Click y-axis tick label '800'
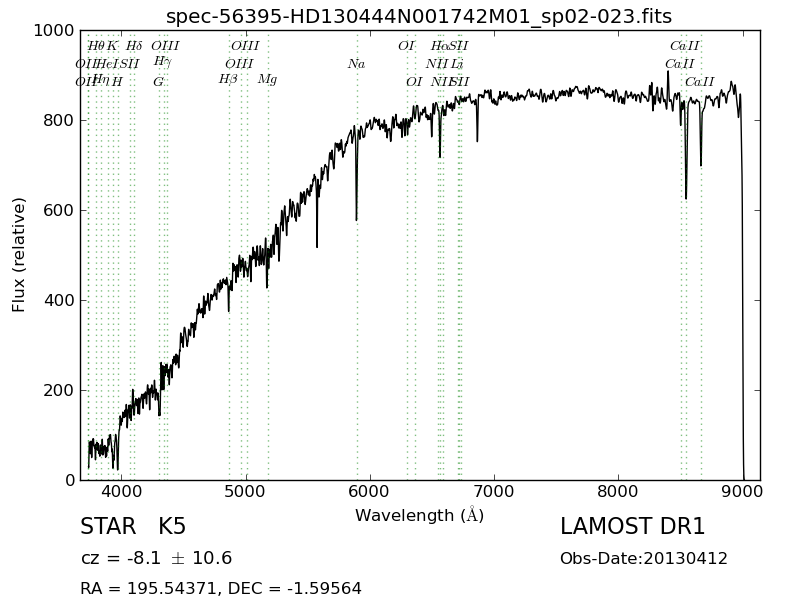Viewport: 800px width, 600px height. (x=59, y=120)
